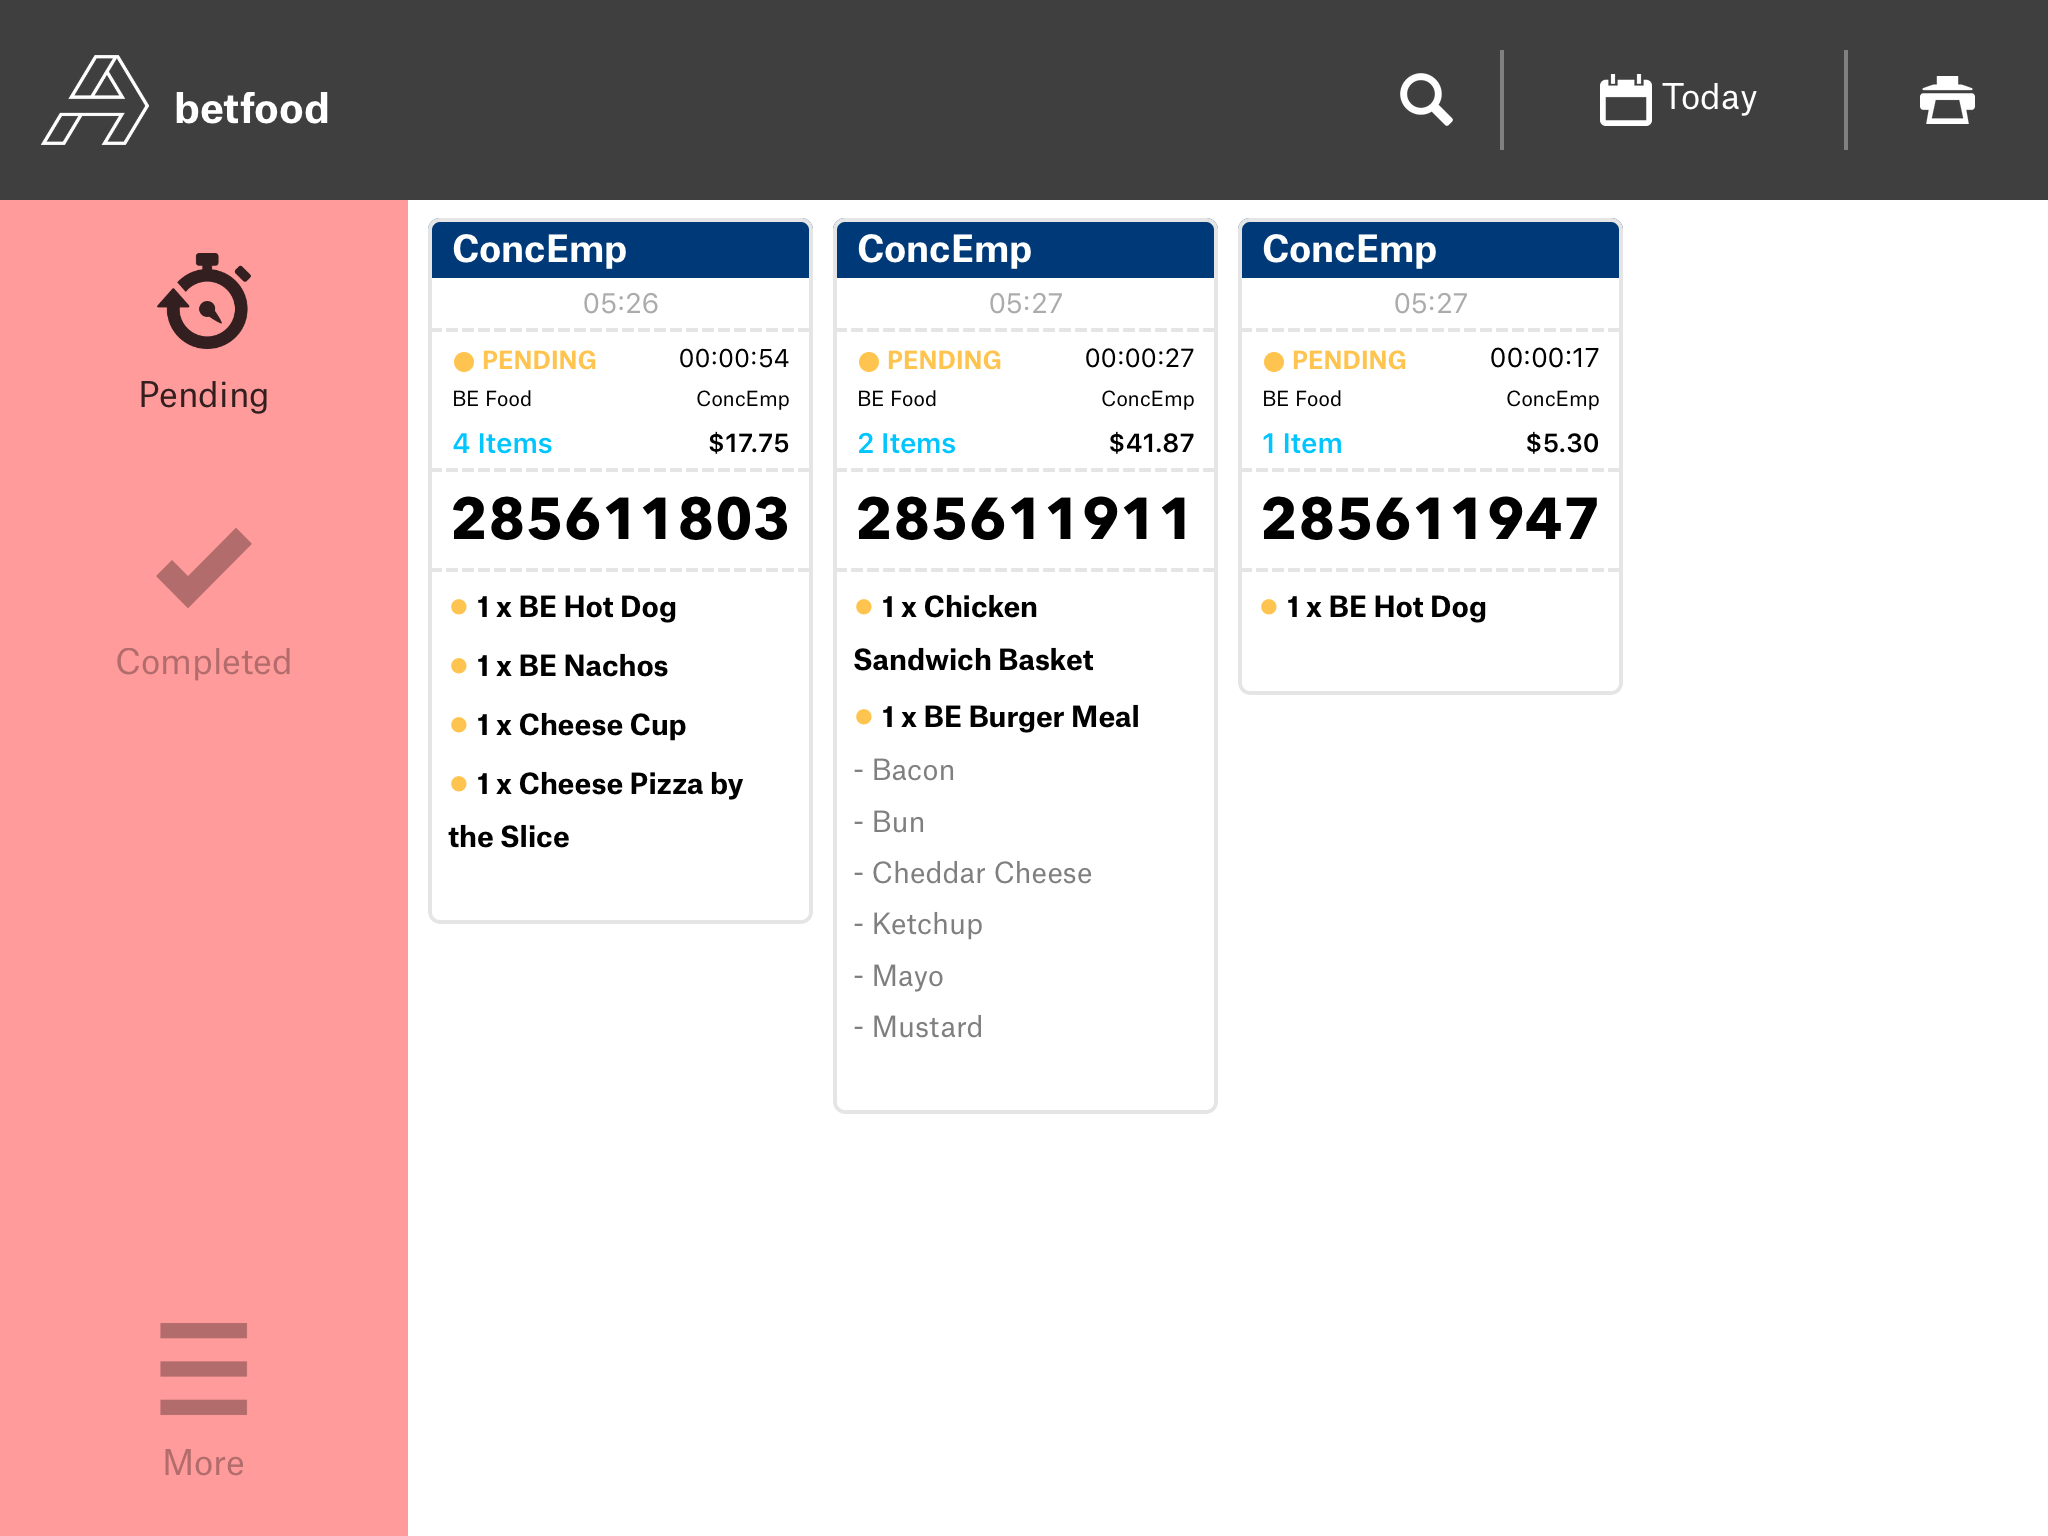This screenshot has height=1536, width=2048.
Task: Click the search magnifier icon
Action: pyautogui.click(x=1425, y=99)
